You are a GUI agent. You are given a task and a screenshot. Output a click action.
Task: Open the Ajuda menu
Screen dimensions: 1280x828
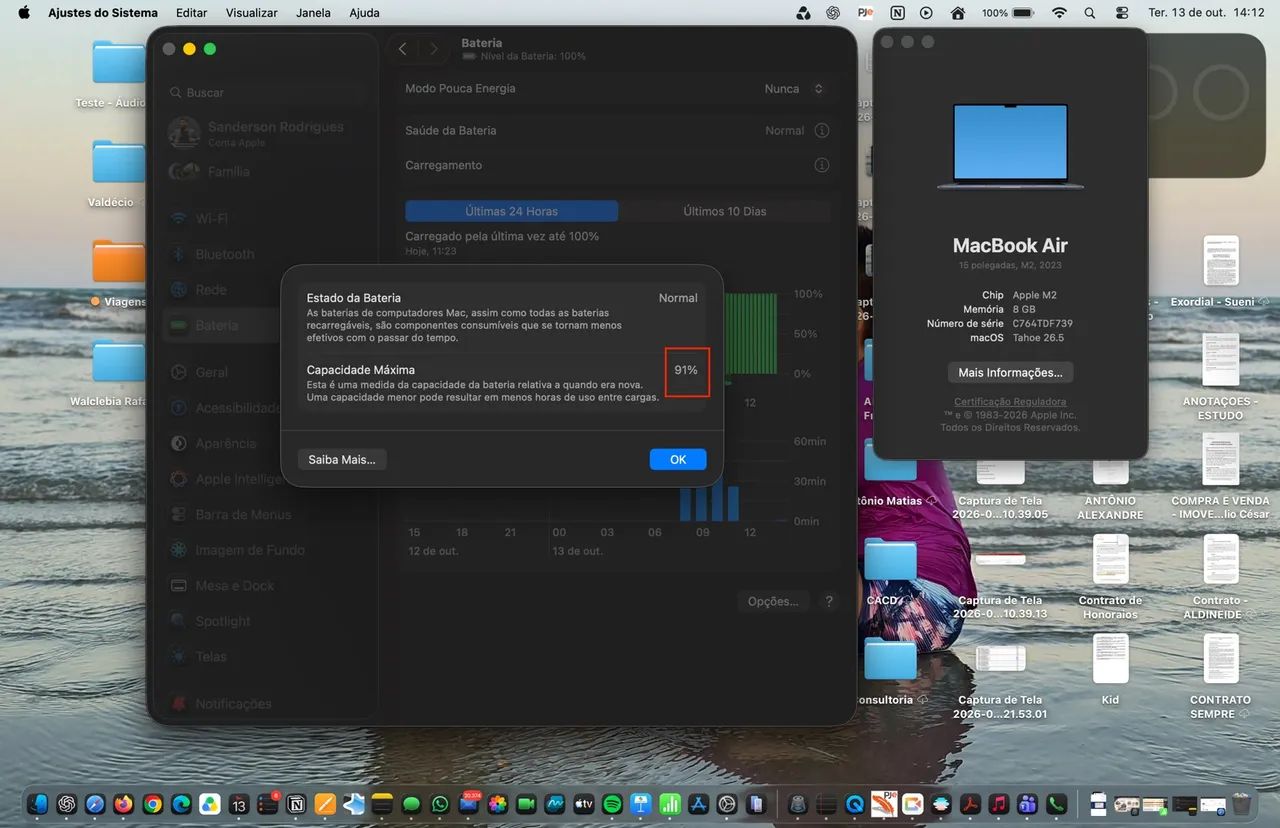(364, 13)
